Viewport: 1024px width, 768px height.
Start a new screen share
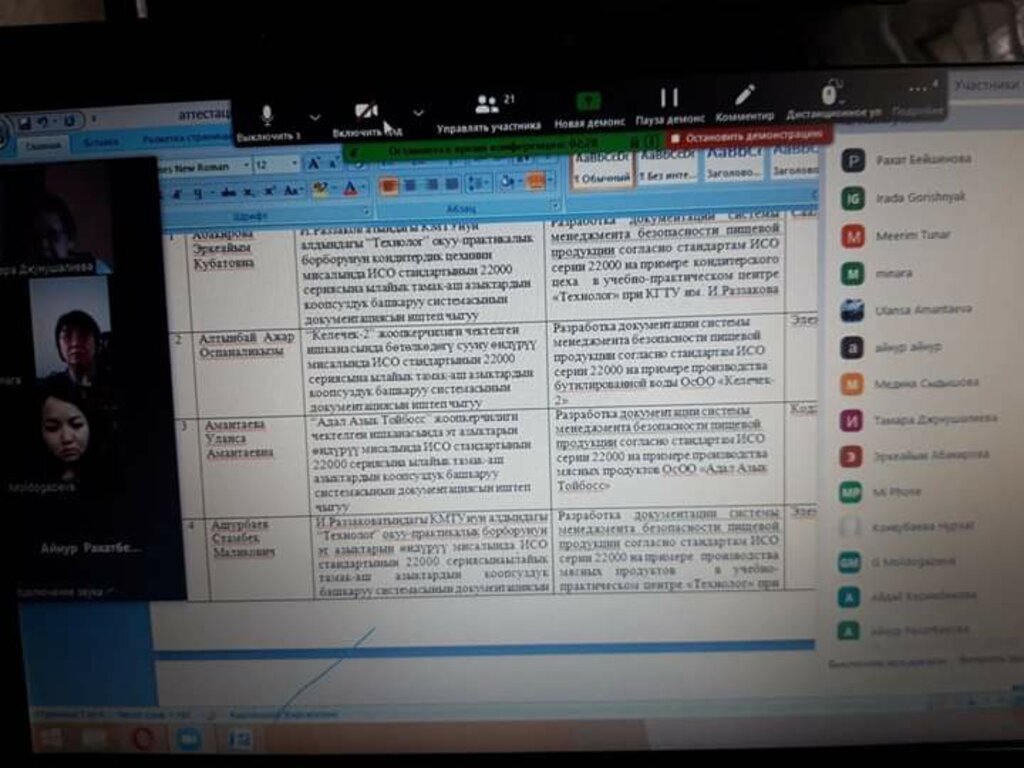[x=589, y=110]
